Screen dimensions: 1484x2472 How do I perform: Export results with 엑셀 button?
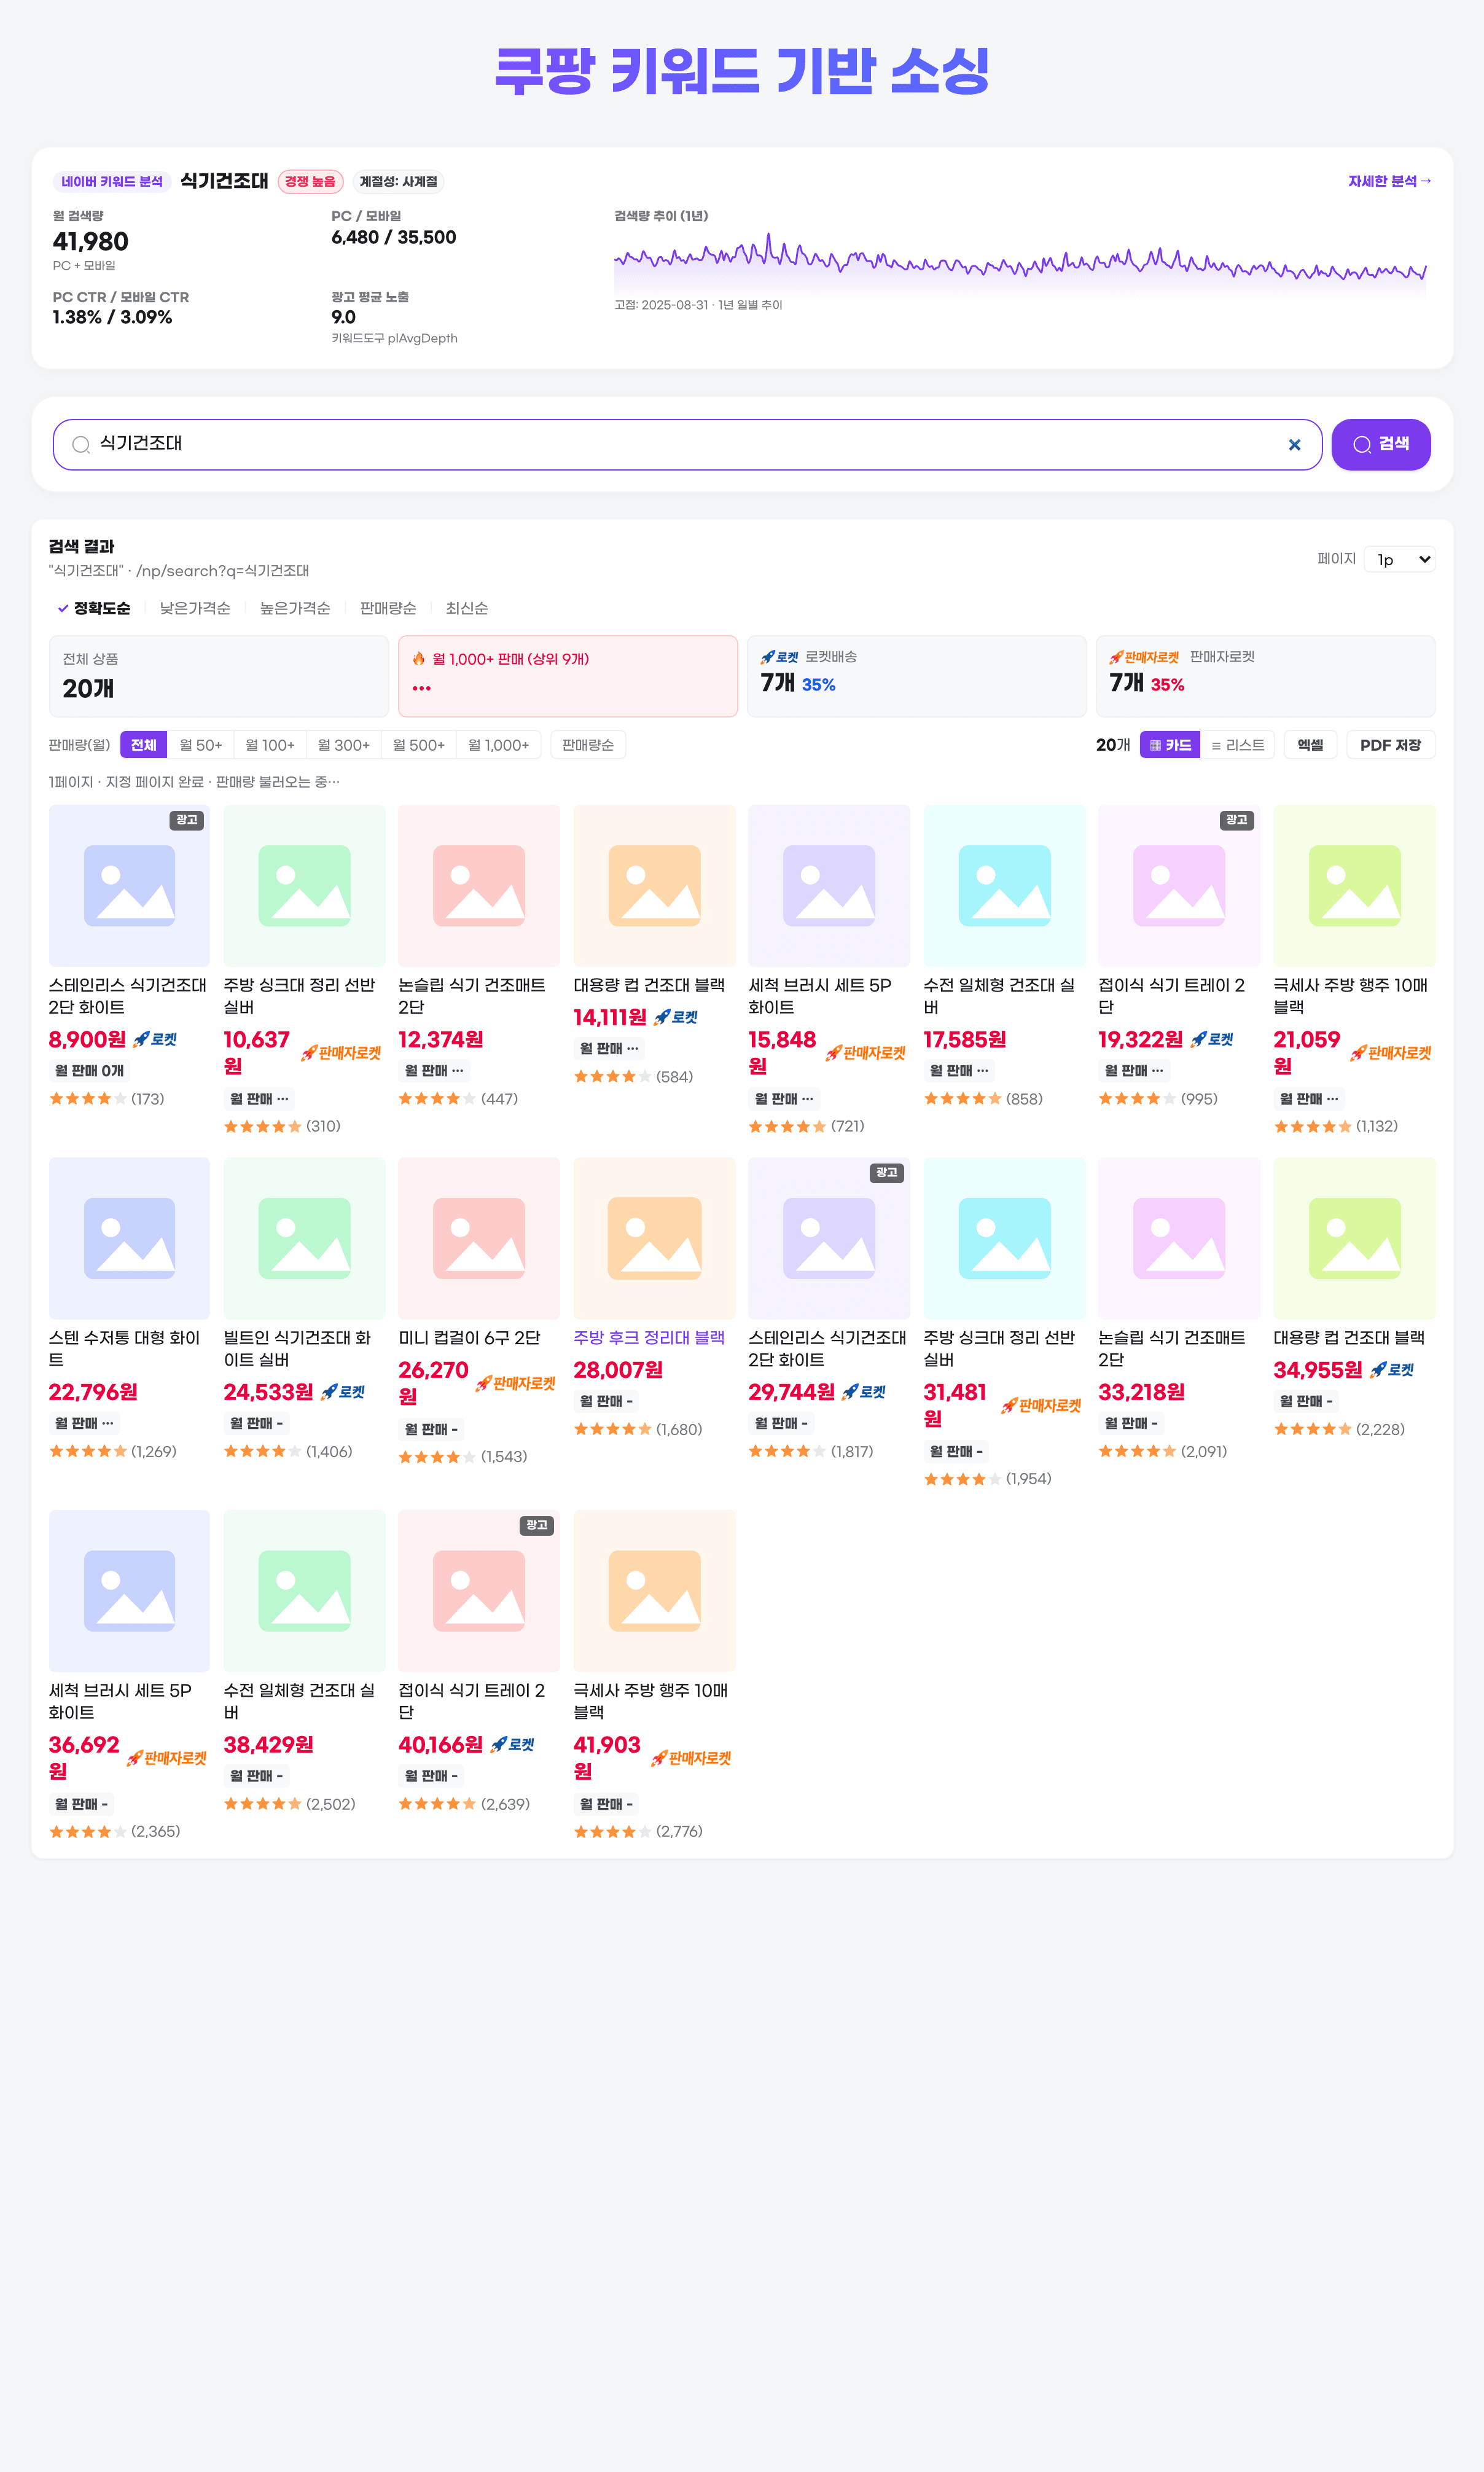tap(1310, 745)
